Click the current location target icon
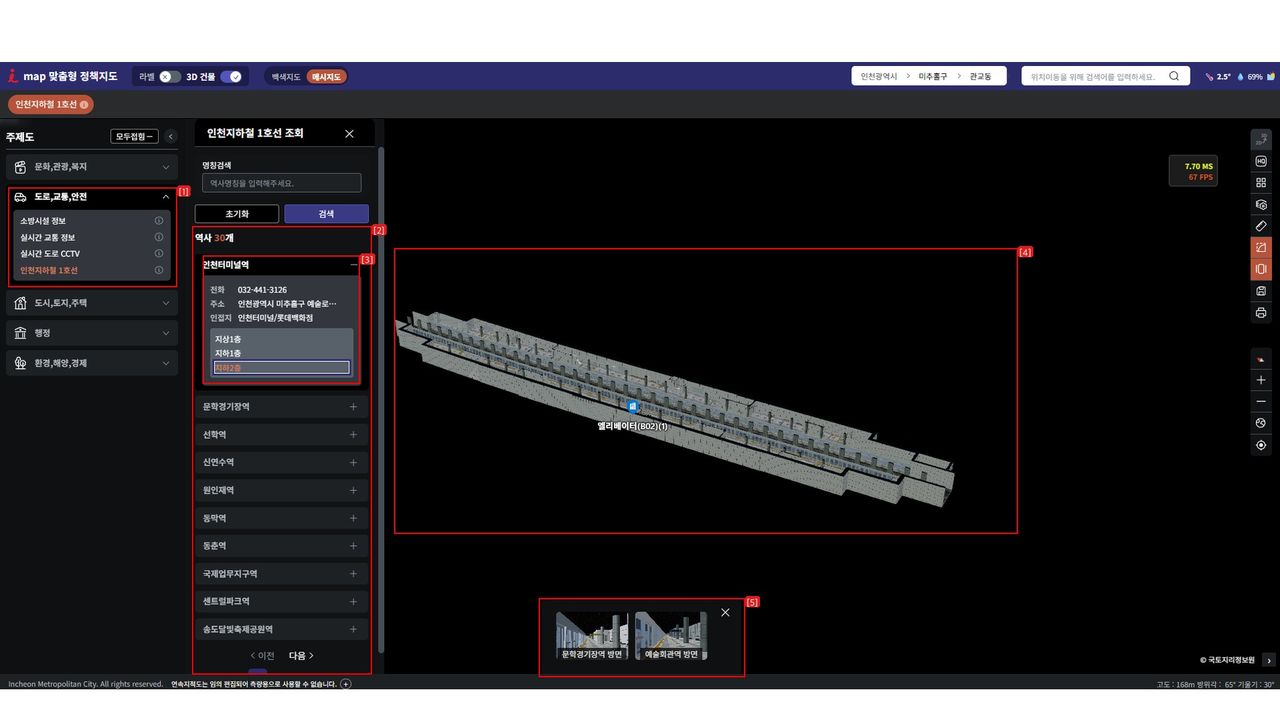Screen dimensions: 1280x720 (1260, 445)
